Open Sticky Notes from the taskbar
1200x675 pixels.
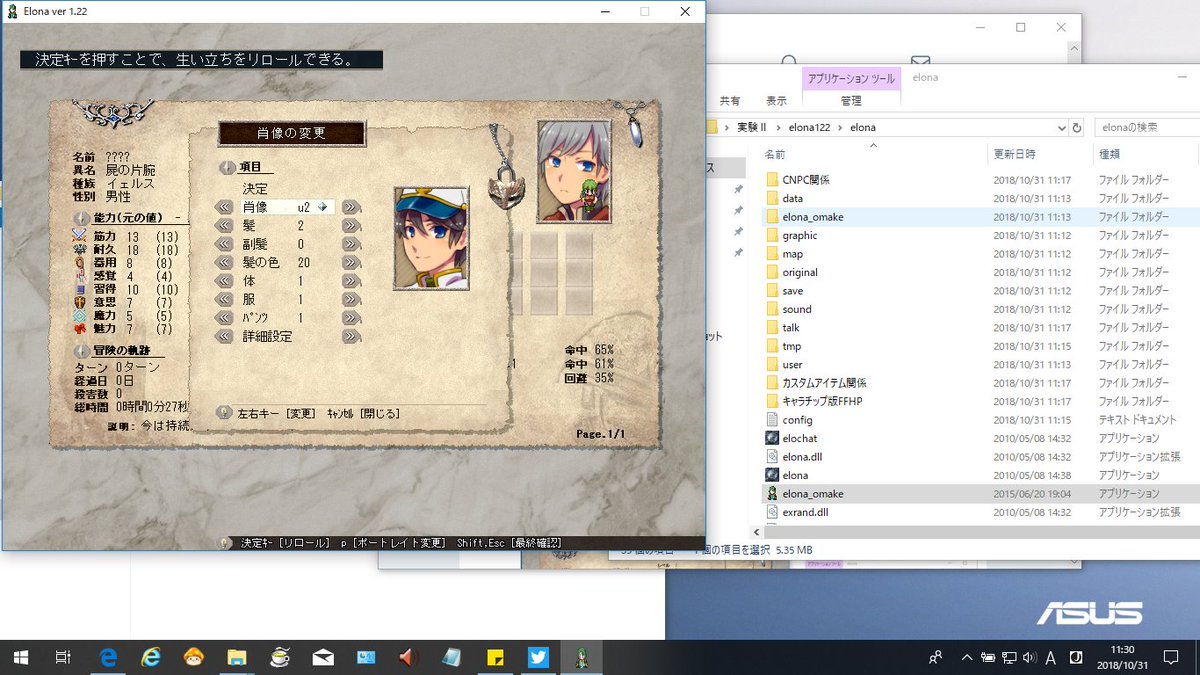point(495,657)
